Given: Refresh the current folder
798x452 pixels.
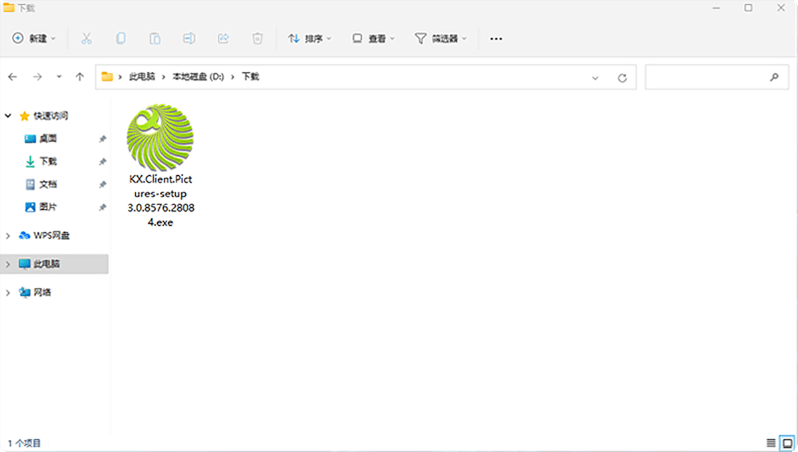Looking at the screenshot, I should [622, 78].
